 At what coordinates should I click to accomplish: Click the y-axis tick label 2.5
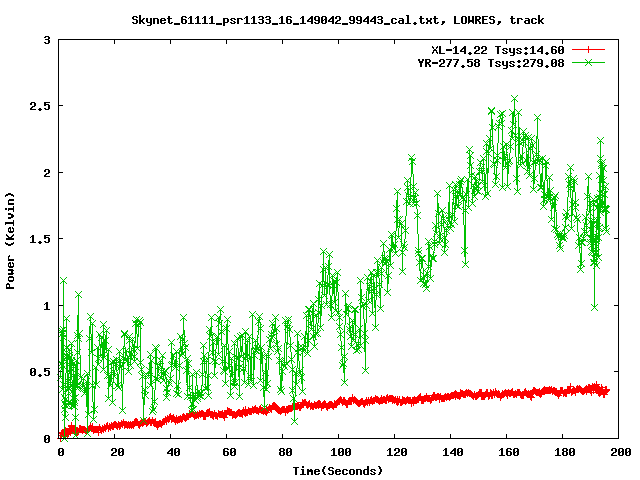[41, 105]
